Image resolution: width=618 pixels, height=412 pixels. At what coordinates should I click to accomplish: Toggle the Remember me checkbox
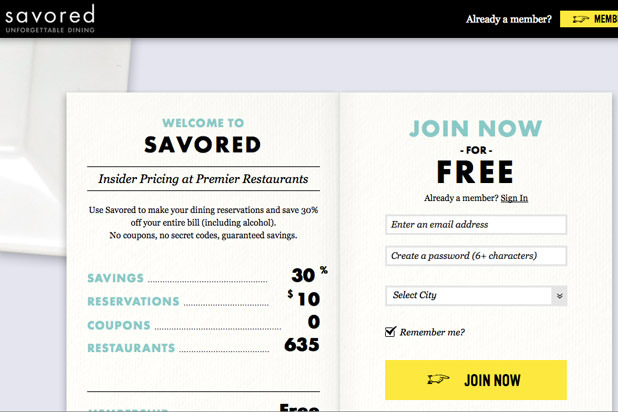pyautogui.click(x=391, y=332)
